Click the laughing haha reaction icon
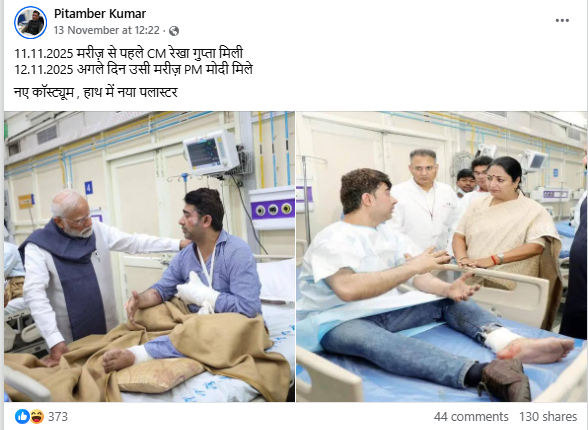Screen dimensions: 588x430 (36, 417)
